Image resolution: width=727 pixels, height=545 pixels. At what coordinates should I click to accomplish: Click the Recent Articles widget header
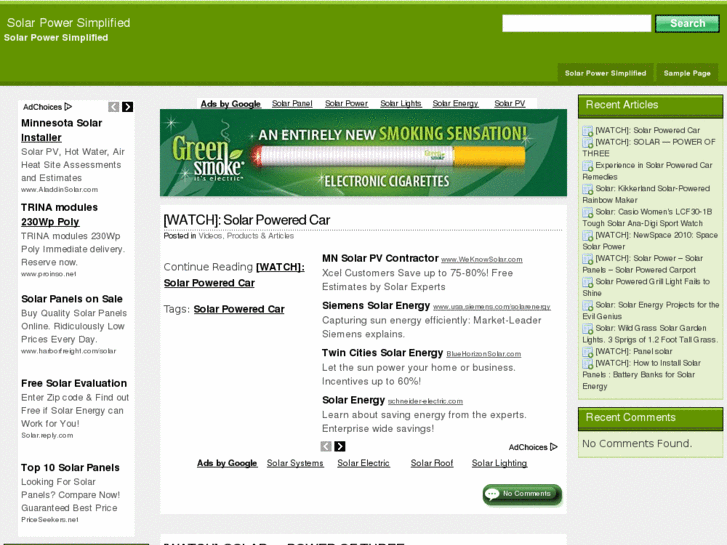(650, 106)
